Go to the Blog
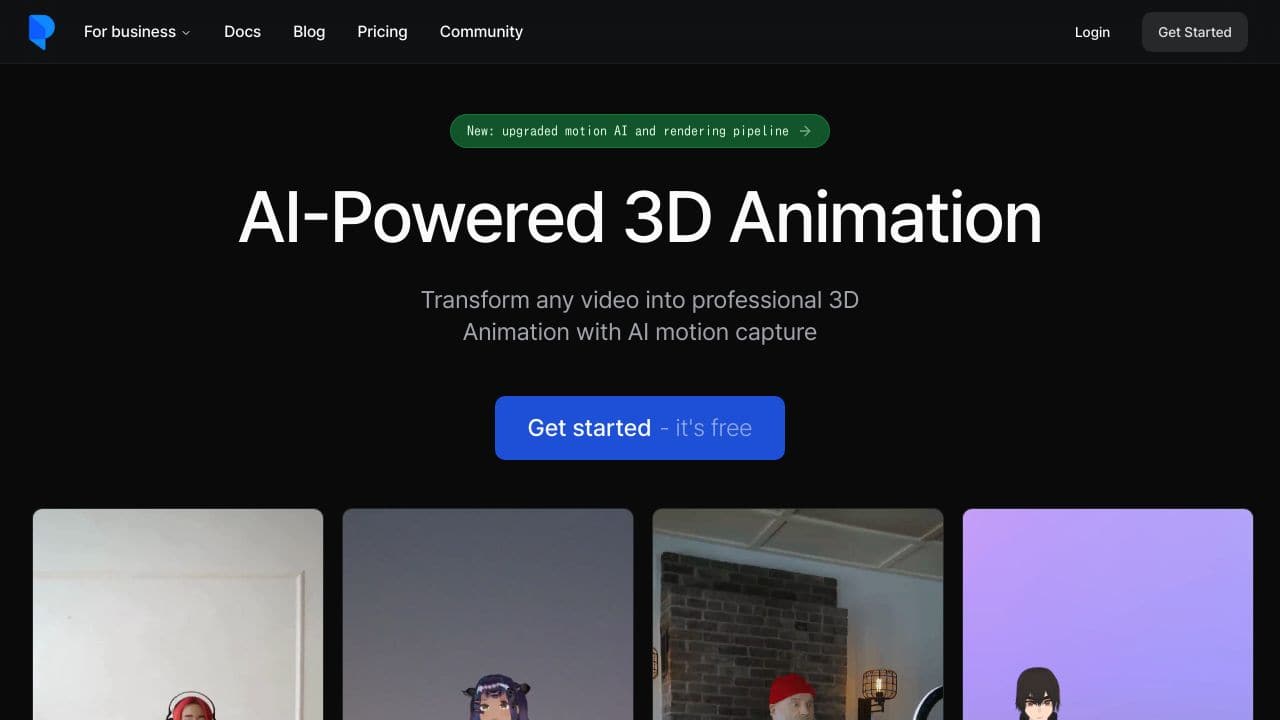Viewport: 1280px width, 720px height. pos(309,32)
